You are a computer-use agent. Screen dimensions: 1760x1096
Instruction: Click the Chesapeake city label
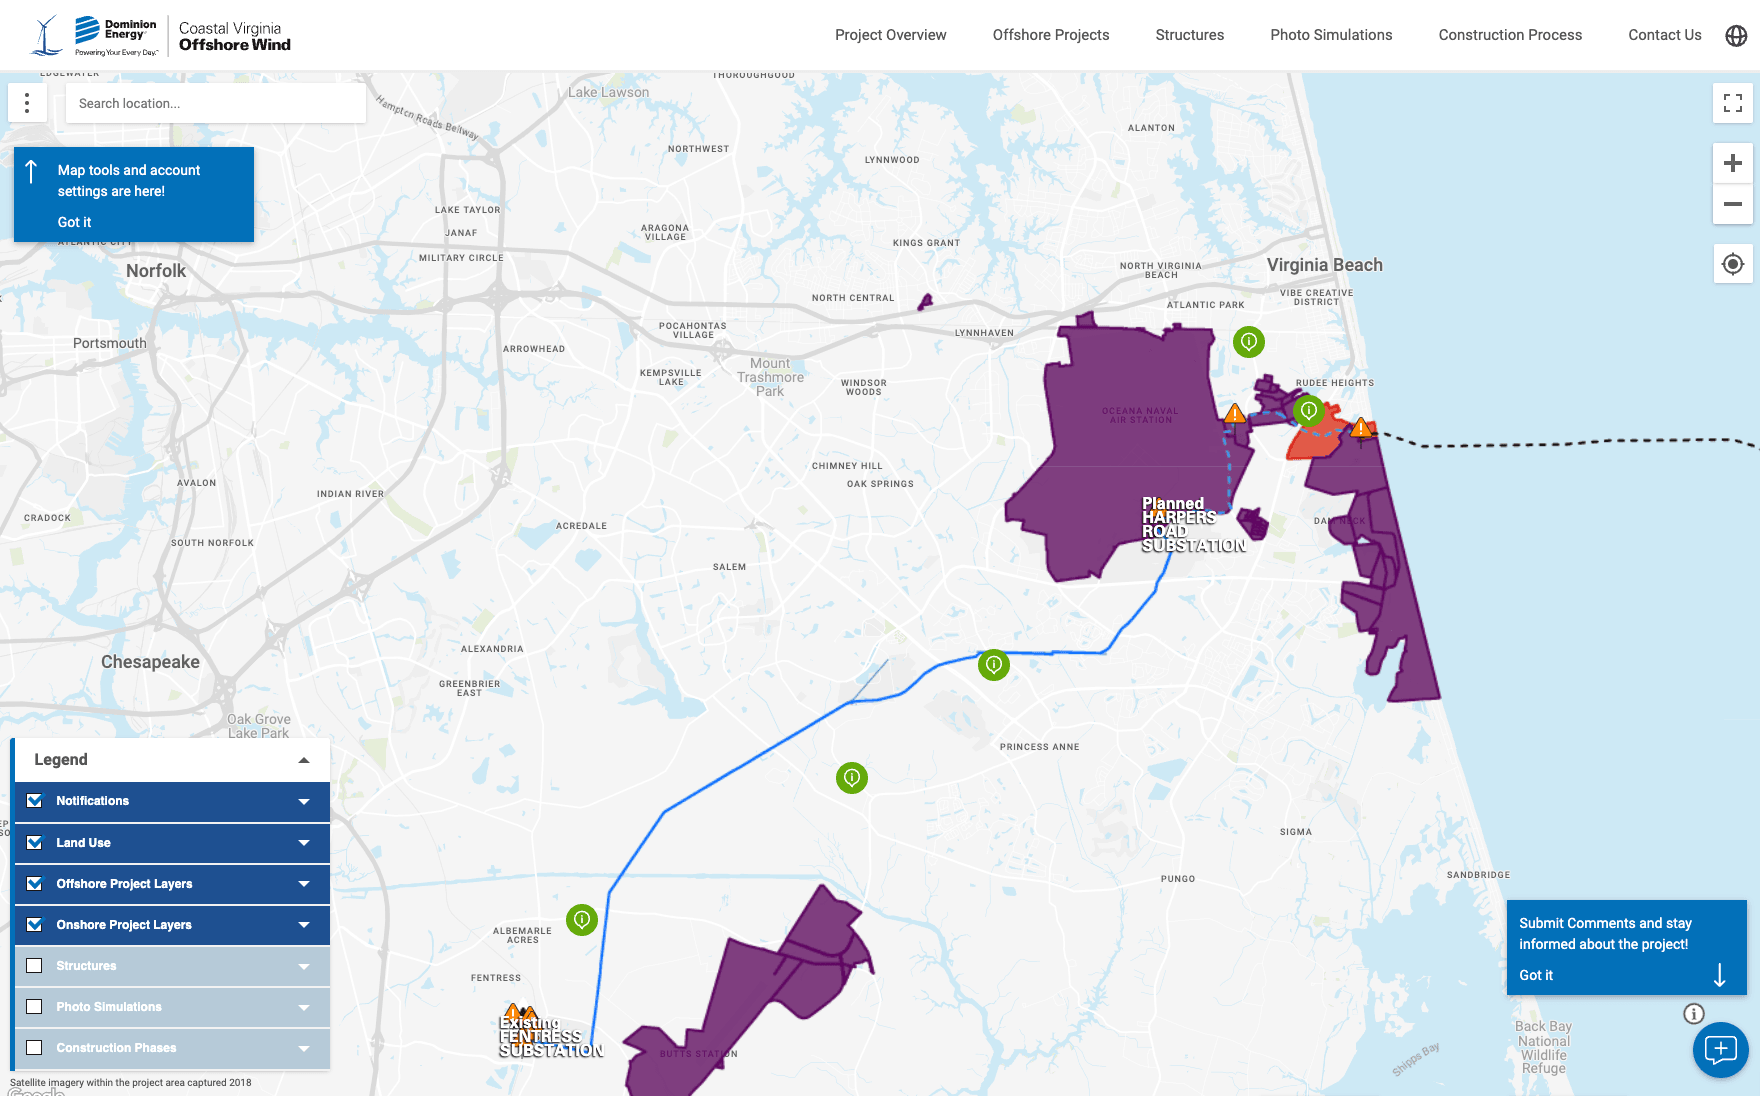[x=150, y=662]
